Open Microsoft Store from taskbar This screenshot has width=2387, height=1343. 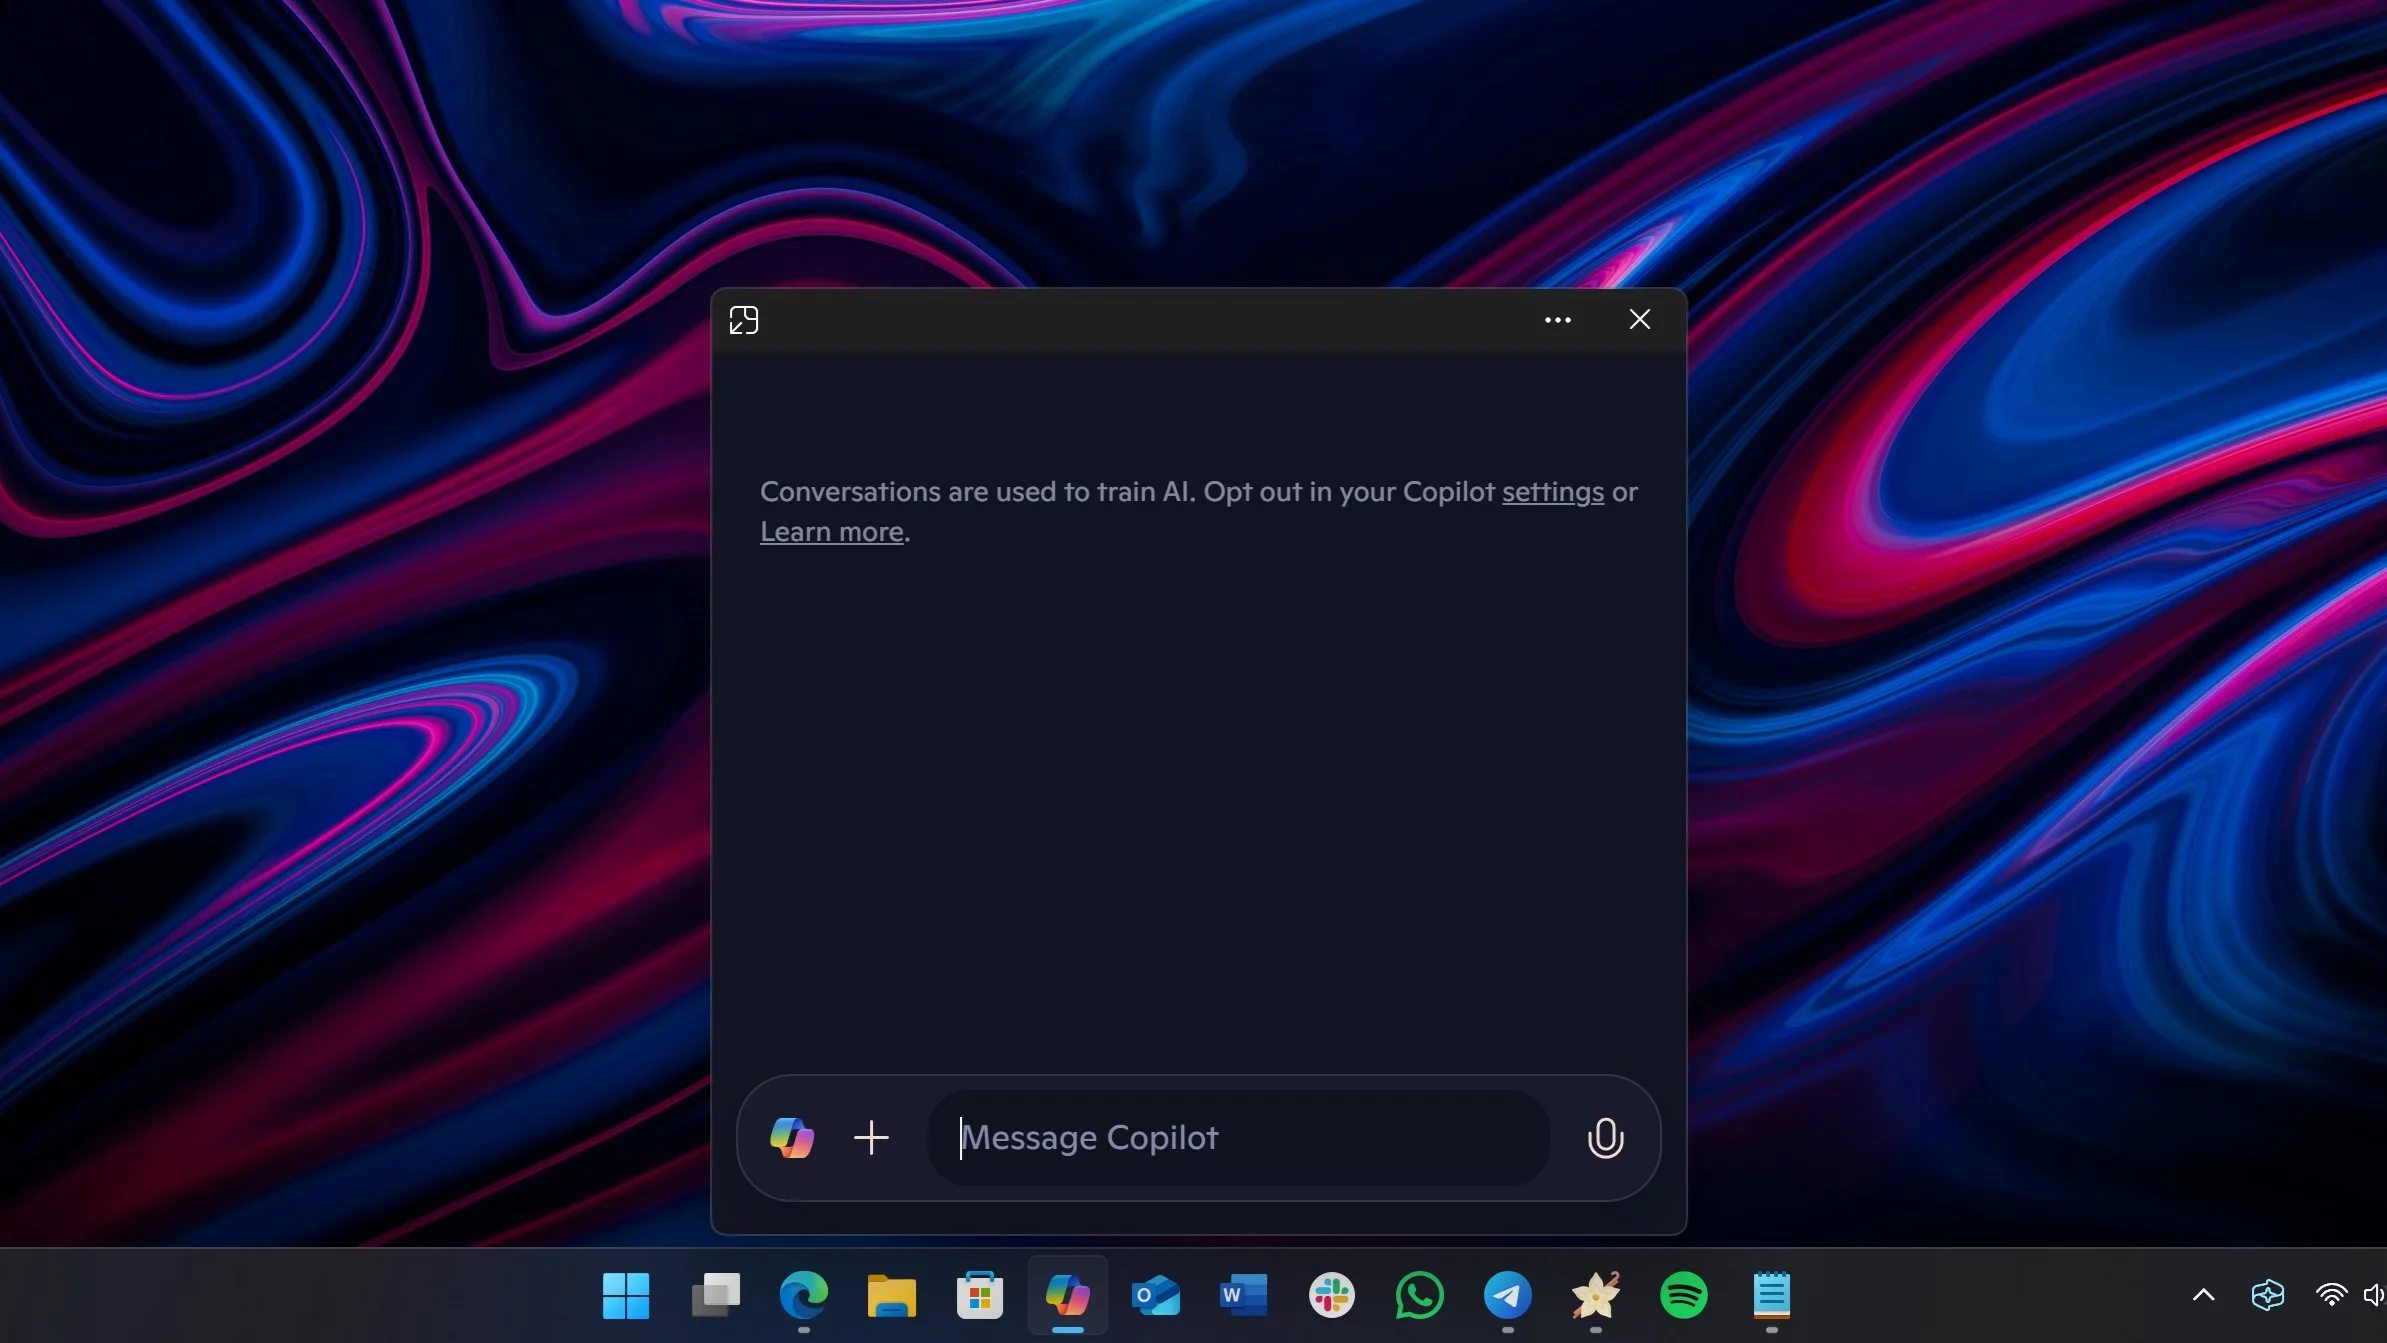(x=979, y=1296)
